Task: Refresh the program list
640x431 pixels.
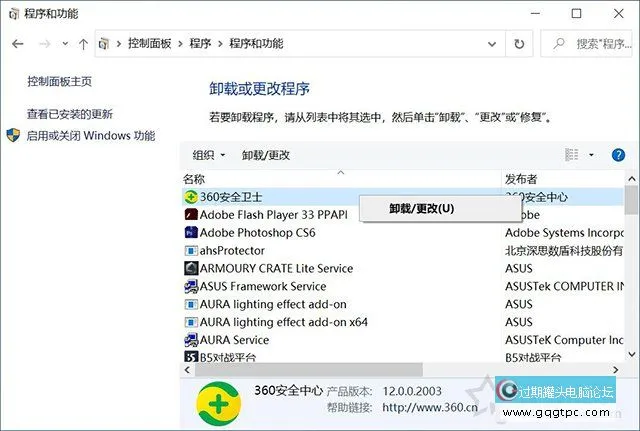Action: 519,44
